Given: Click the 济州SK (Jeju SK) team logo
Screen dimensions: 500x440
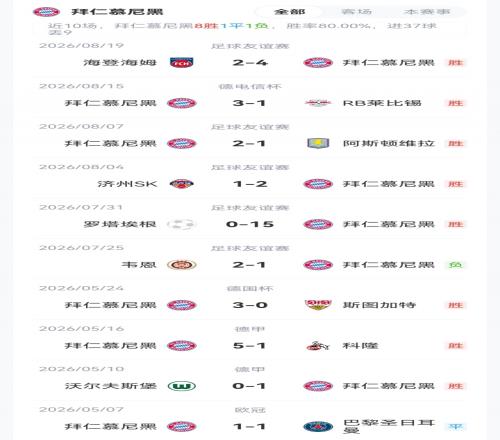Looking at the screenshot, I should [x=182, y=184].
